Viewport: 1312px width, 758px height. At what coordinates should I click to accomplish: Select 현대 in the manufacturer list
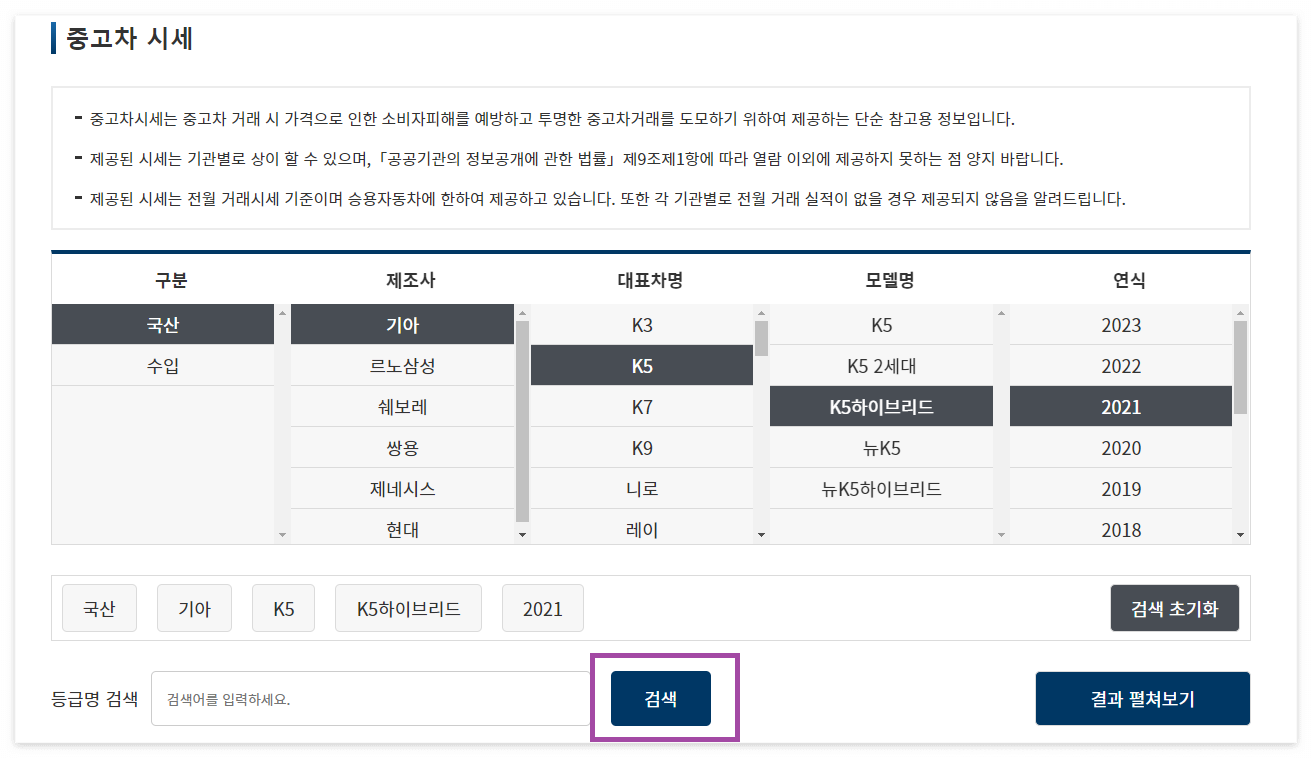point(402,529)
